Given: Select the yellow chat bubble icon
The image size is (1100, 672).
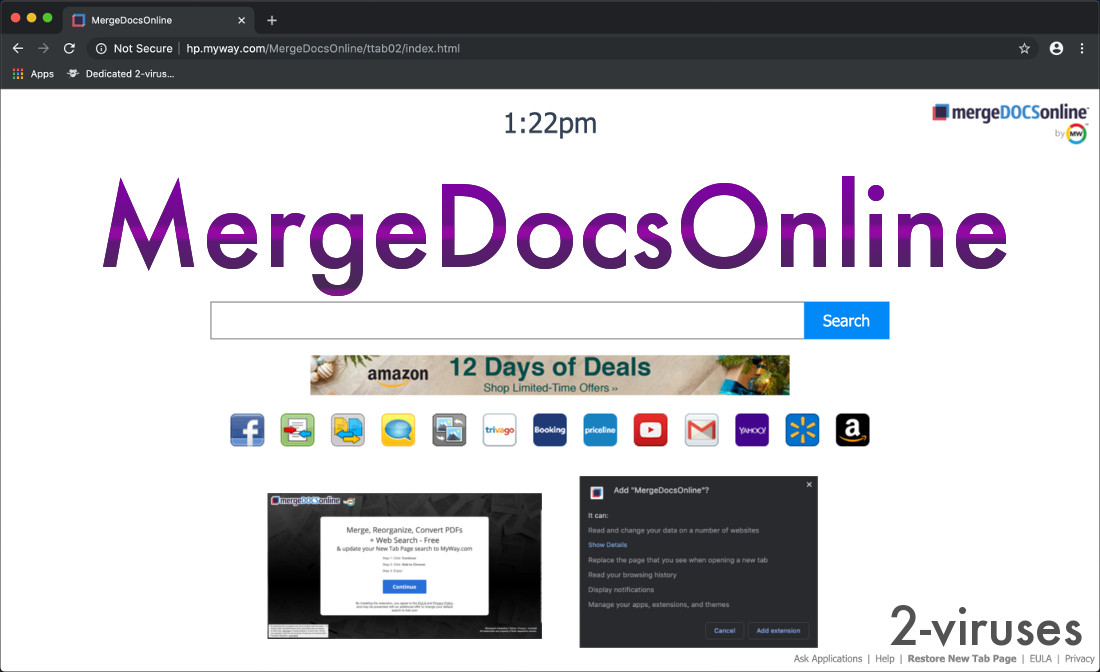Looking at the screenshot, I should click(x=398, y=429).
